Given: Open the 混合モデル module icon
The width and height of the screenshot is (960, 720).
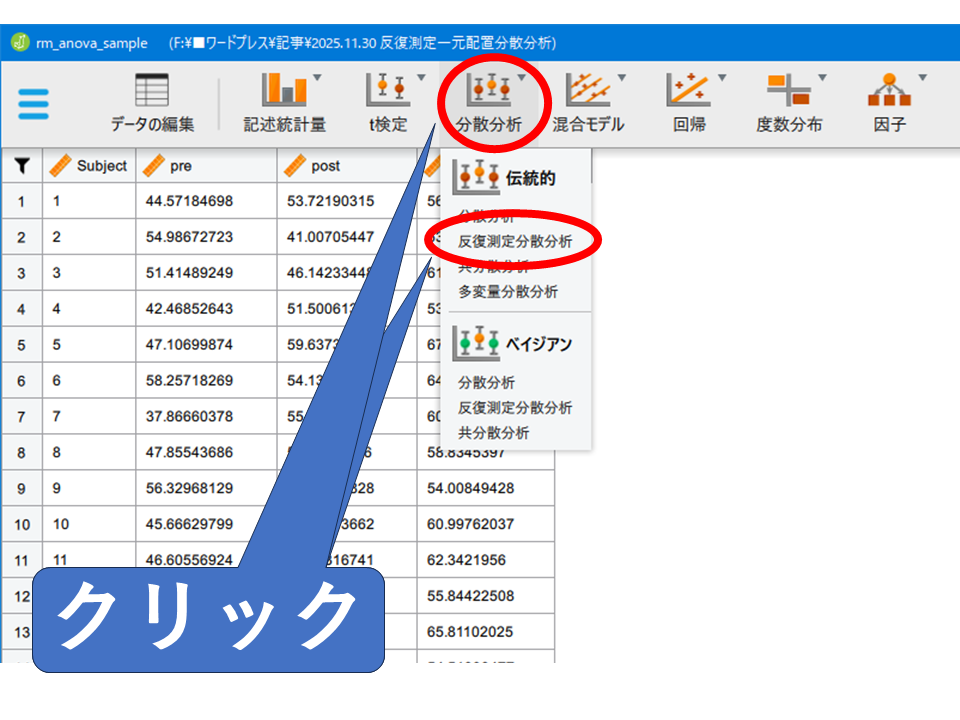Looking at the screenshot, I should pos(587,91).
